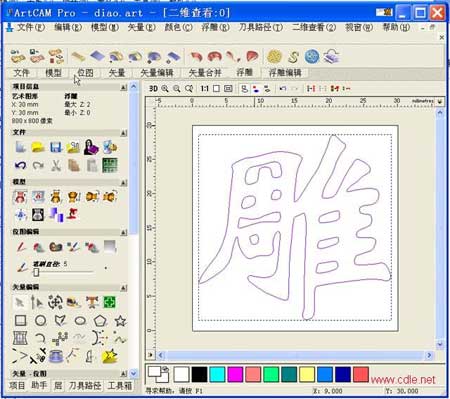Click the undo arrow in file panel
The width and height of the screenshot is (450, 399).
[x=20, y=165]
